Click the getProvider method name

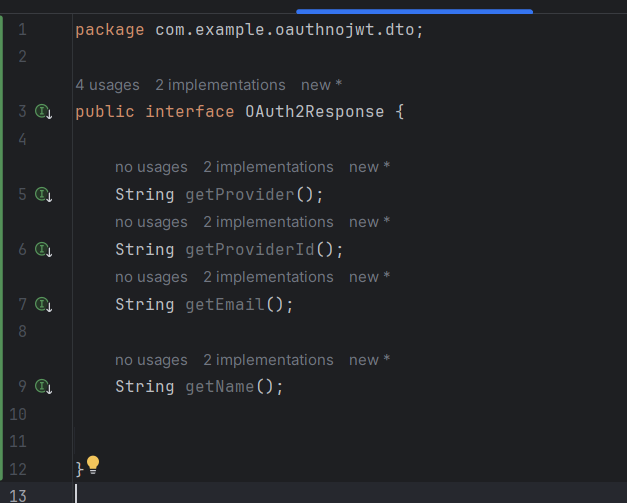pos(240,195)
